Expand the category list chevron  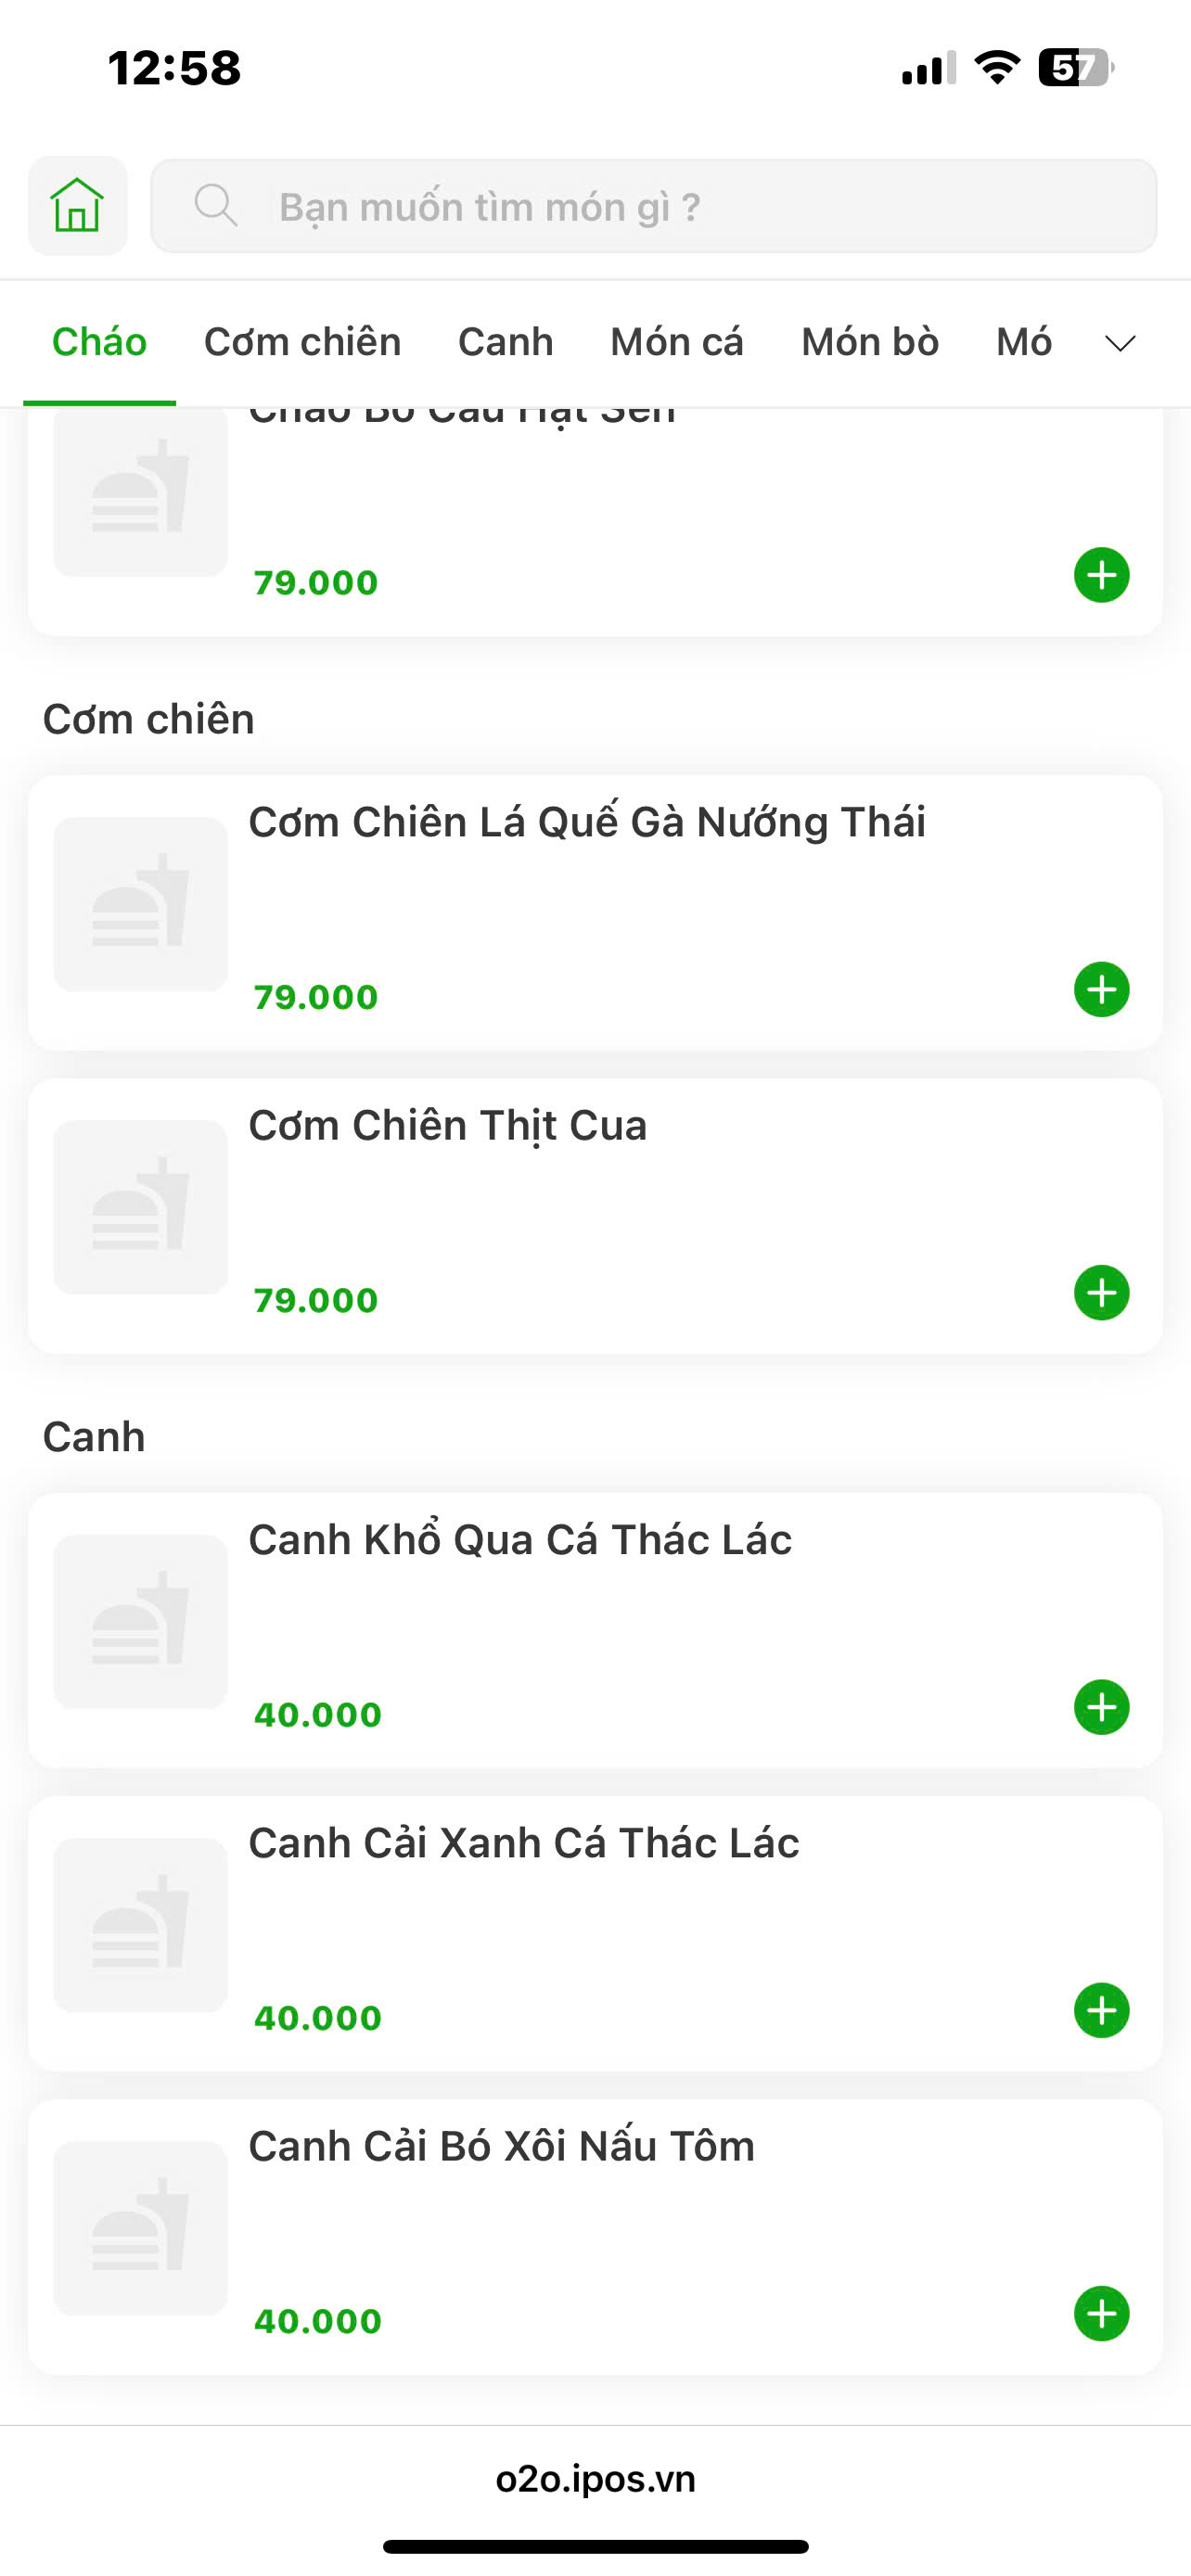point(1120,343)
